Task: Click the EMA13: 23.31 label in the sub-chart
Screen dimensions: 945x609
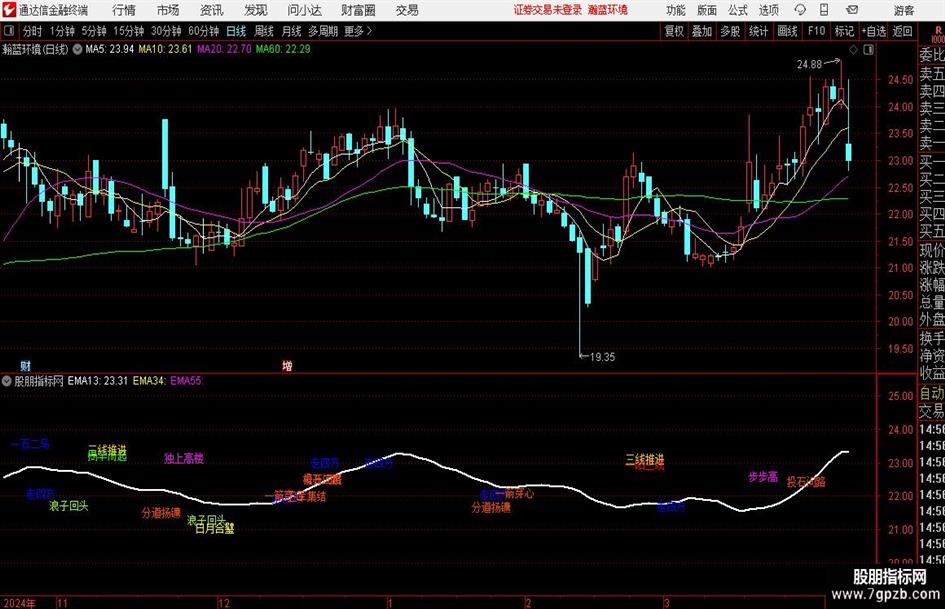Action: tap(98, 380)
